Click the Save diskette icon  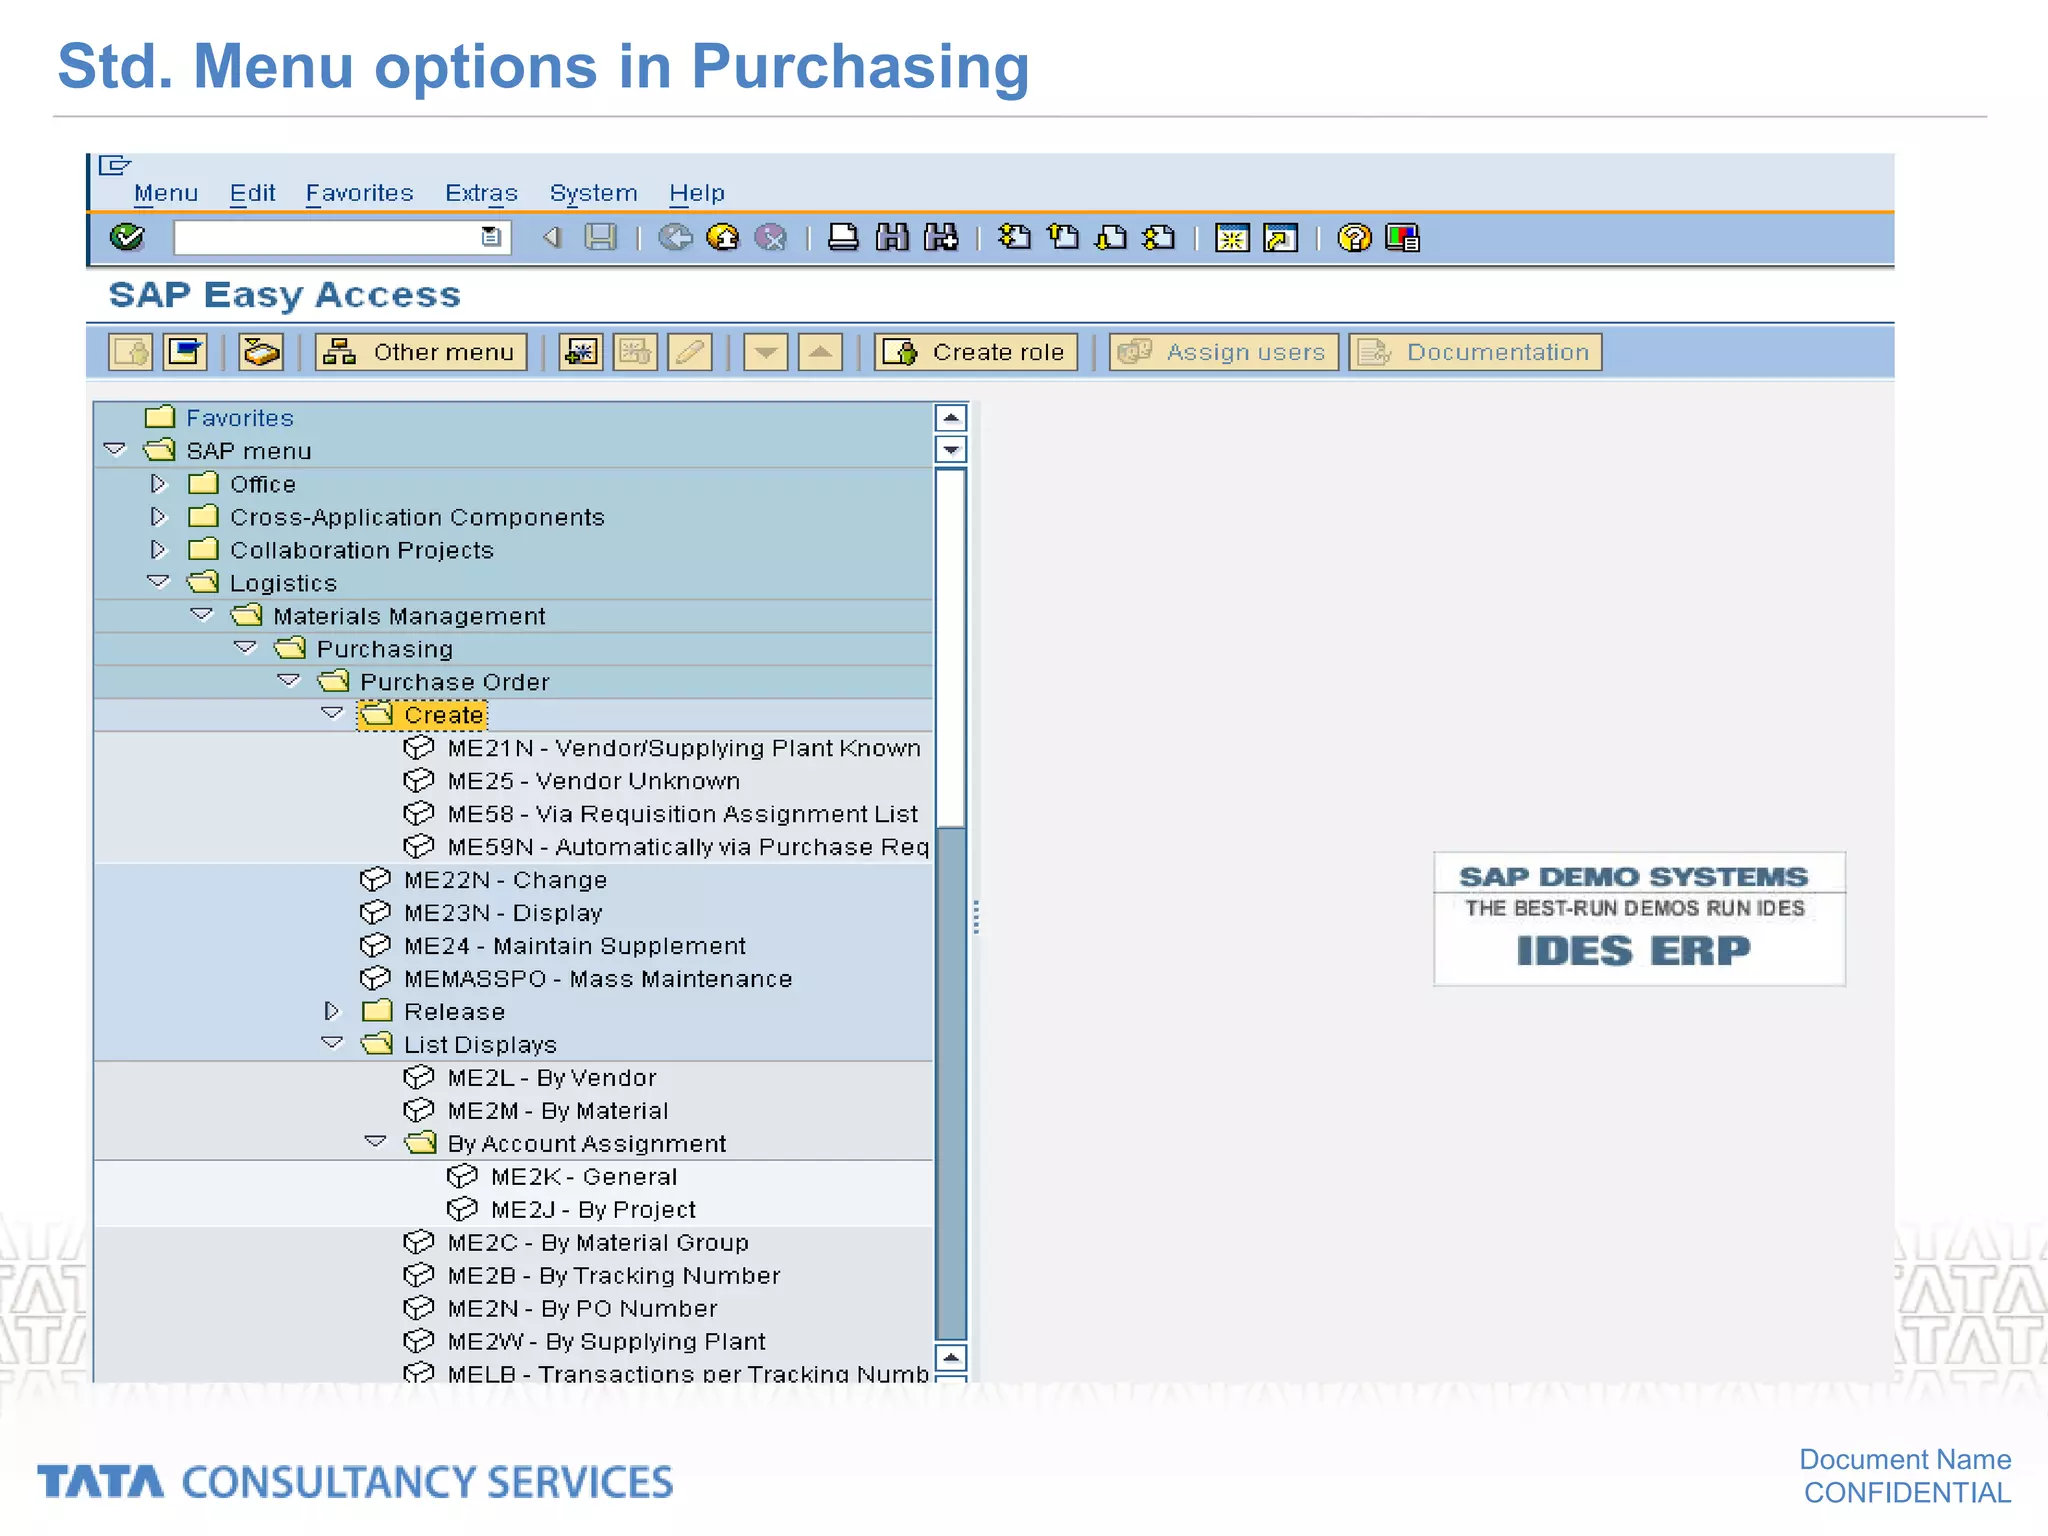[x=600, y=237]
